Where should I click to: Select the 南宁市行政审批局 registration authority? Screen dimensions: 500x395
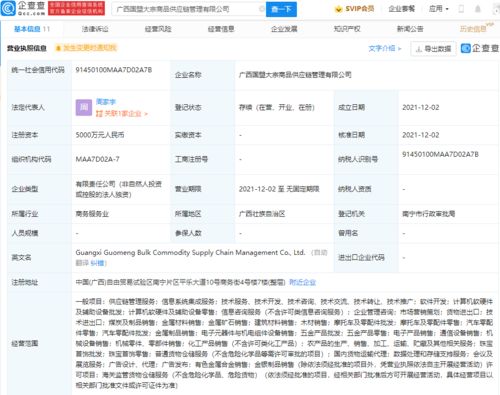[429, 214]
